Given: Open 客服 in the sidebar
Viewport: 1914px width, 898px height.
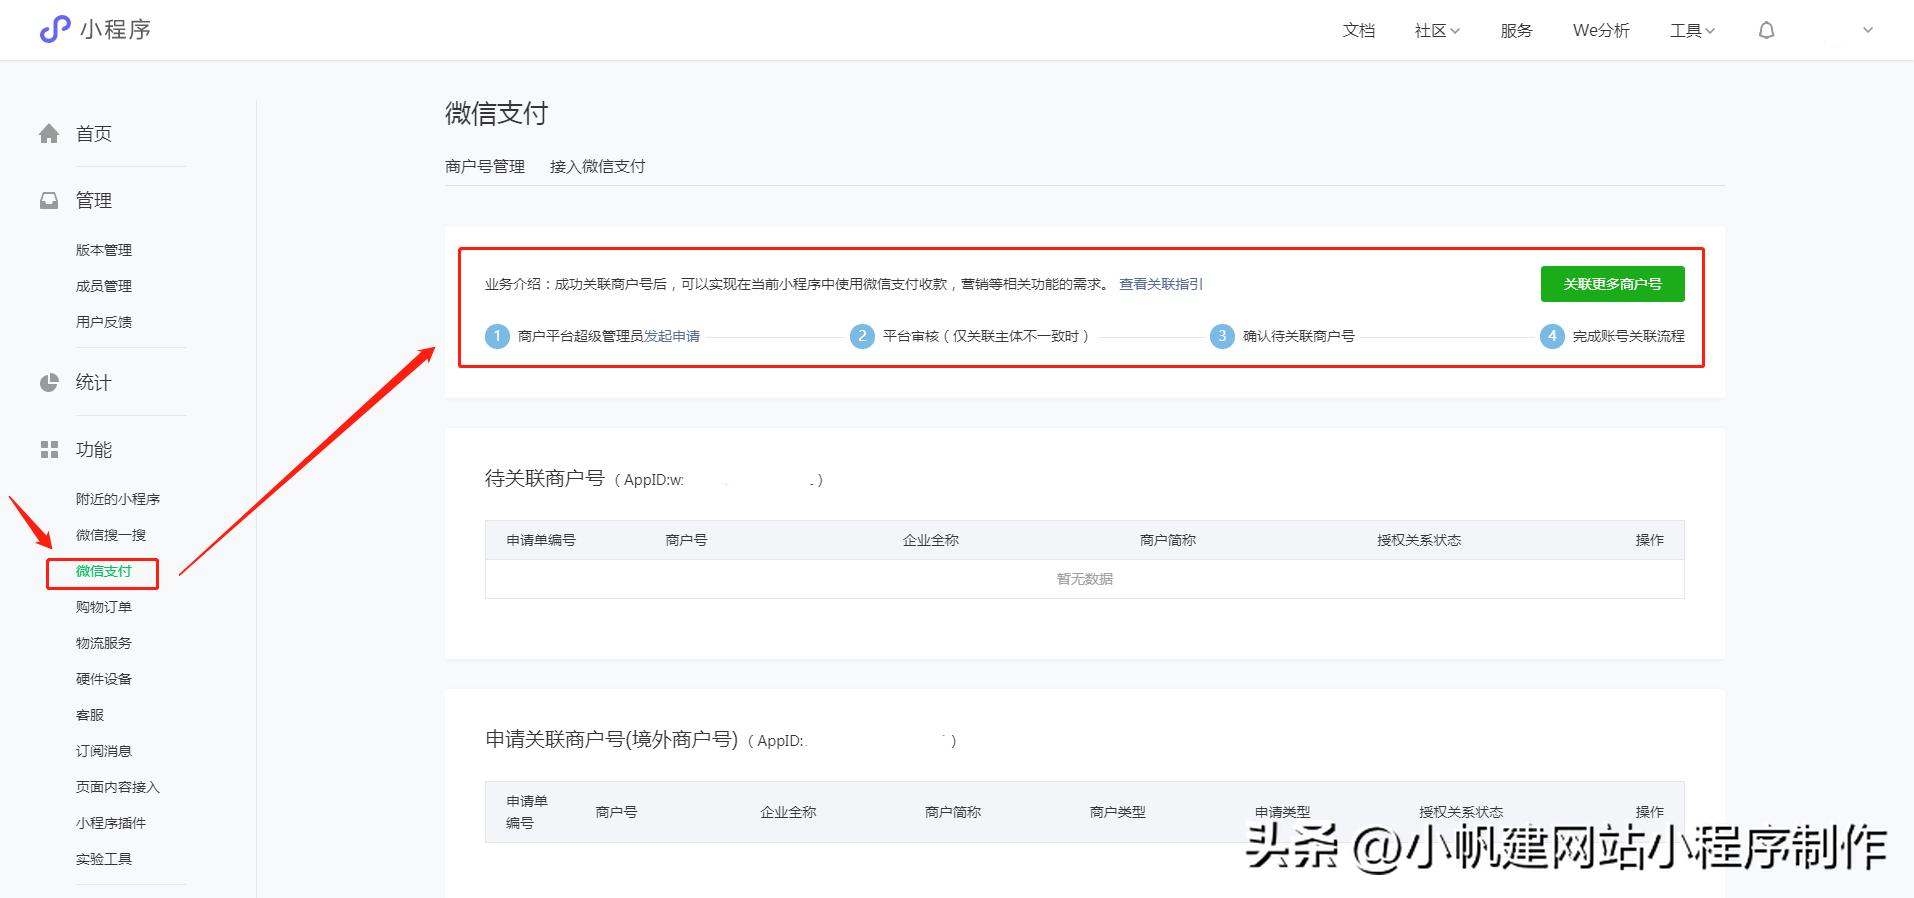Looking at the screenshot, I should click(90, 715).
